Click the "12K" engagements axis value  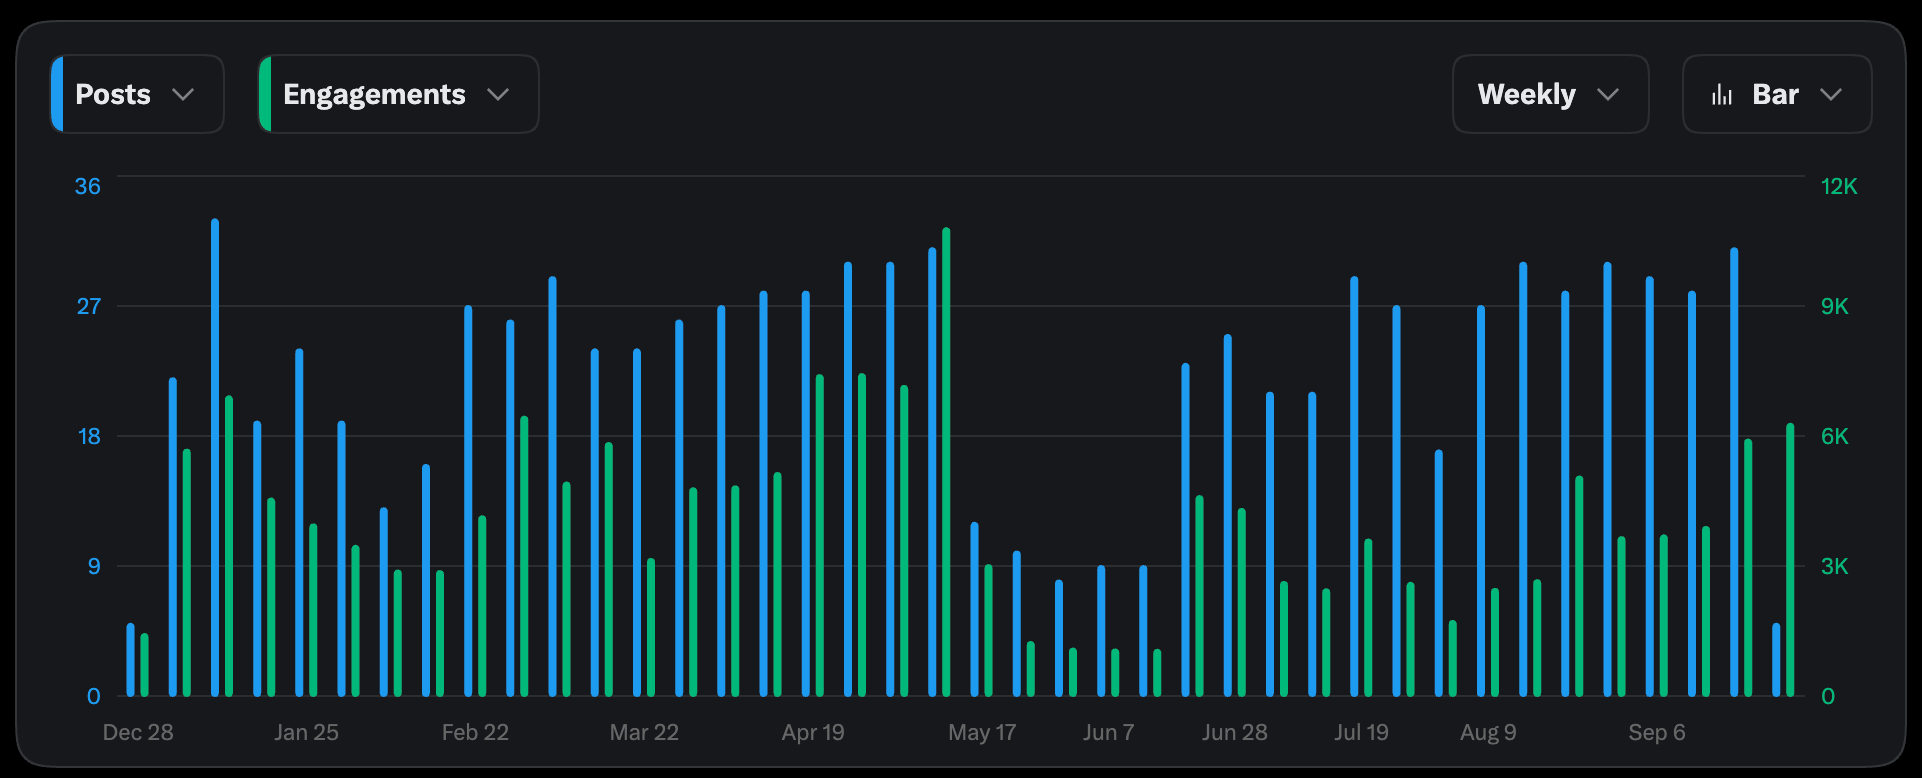click(x=1839, y=186)
